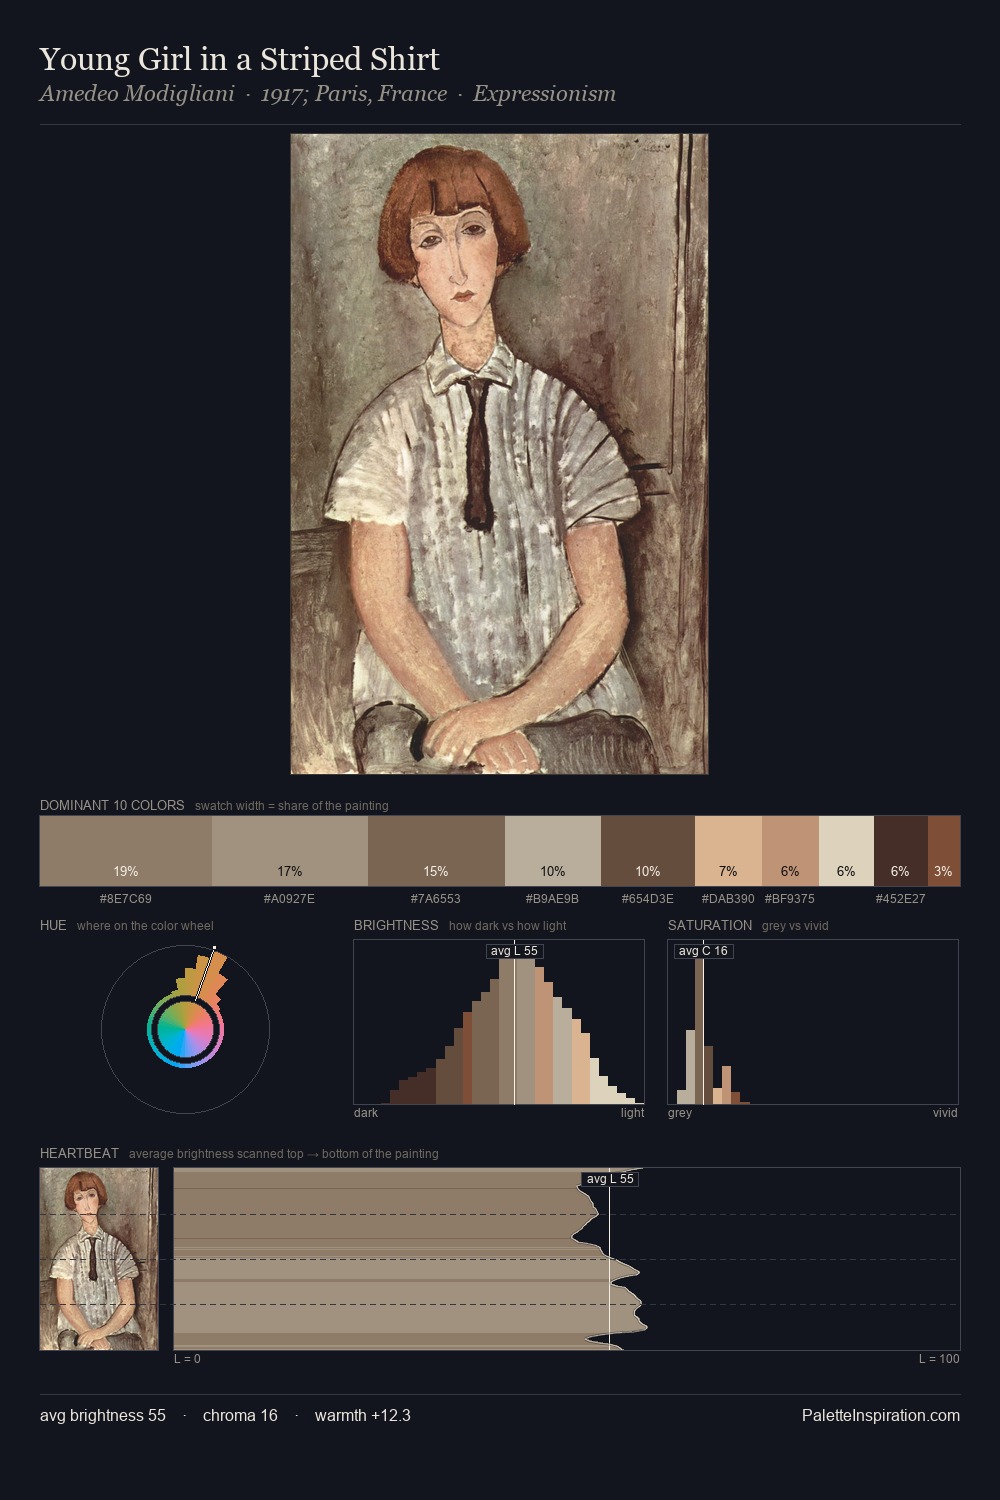Click the 19% swatch #8E7C69
1000x1500 pixels.
[x=126, y=851]
